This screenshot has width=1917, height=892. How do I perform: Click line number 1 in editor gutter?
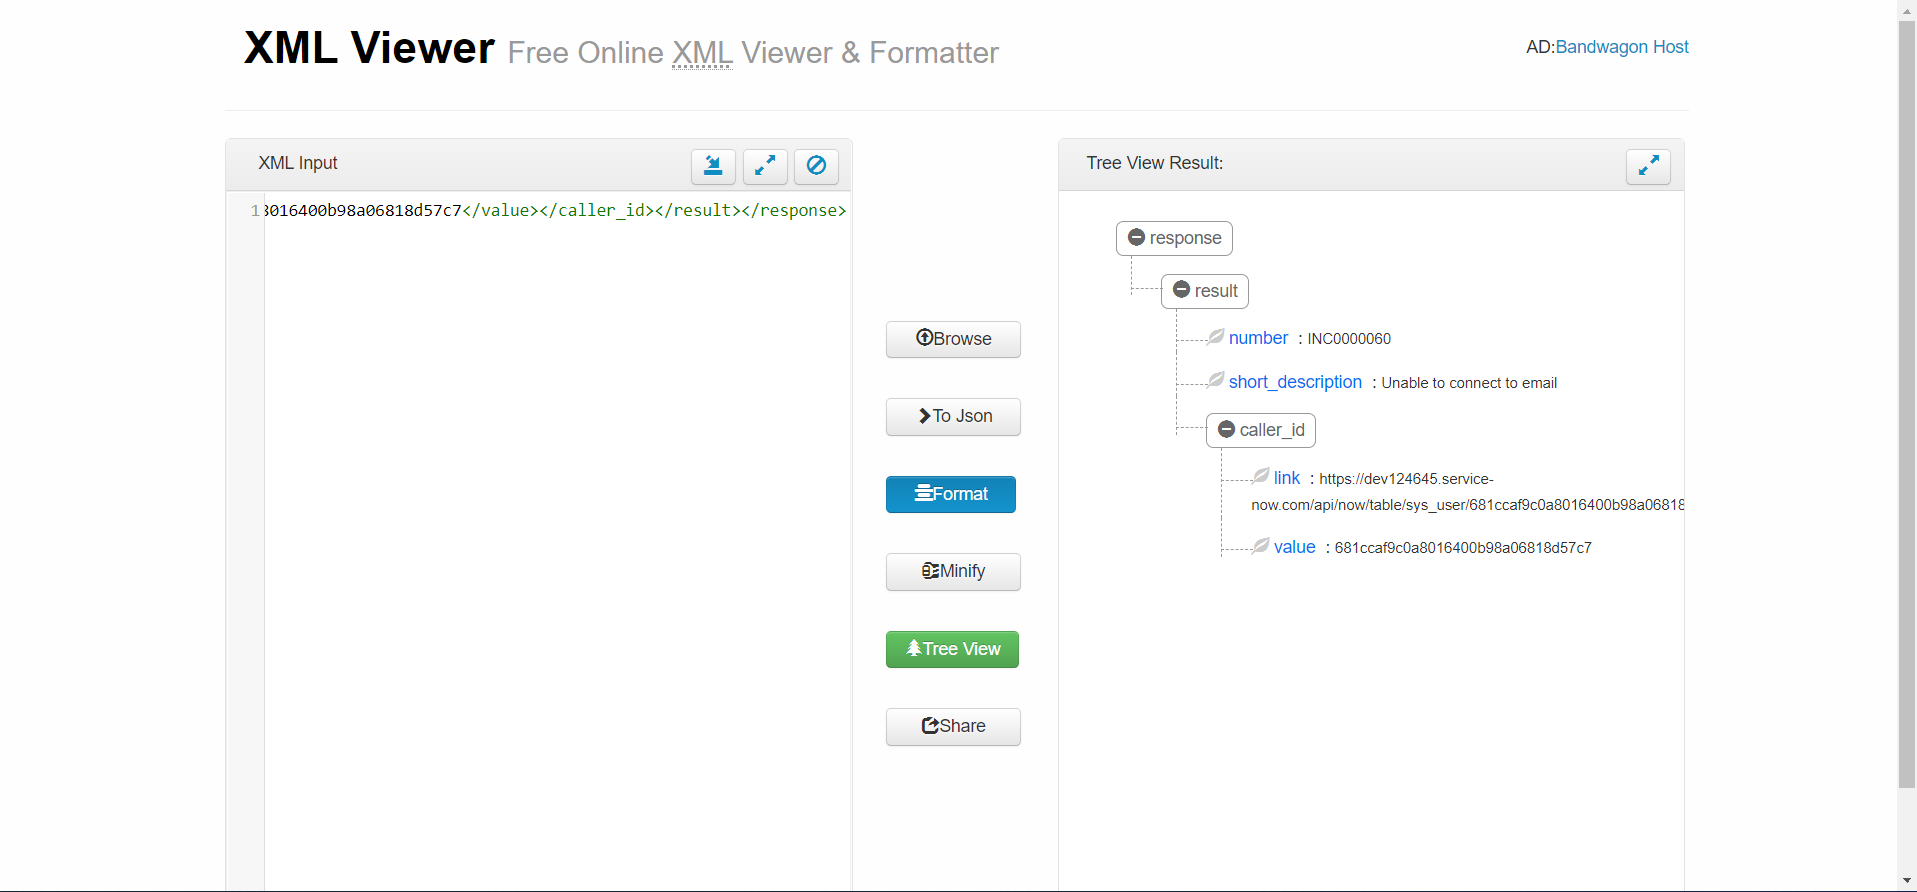pos(255,210)
